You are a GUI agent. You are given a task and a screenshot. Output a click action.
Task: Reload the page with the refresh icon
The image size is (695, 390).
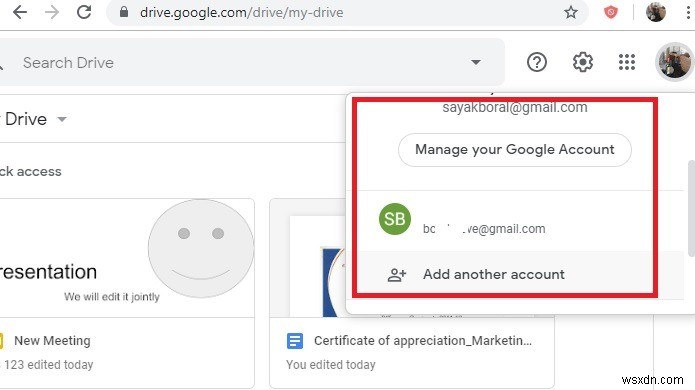tap(84, 12)
